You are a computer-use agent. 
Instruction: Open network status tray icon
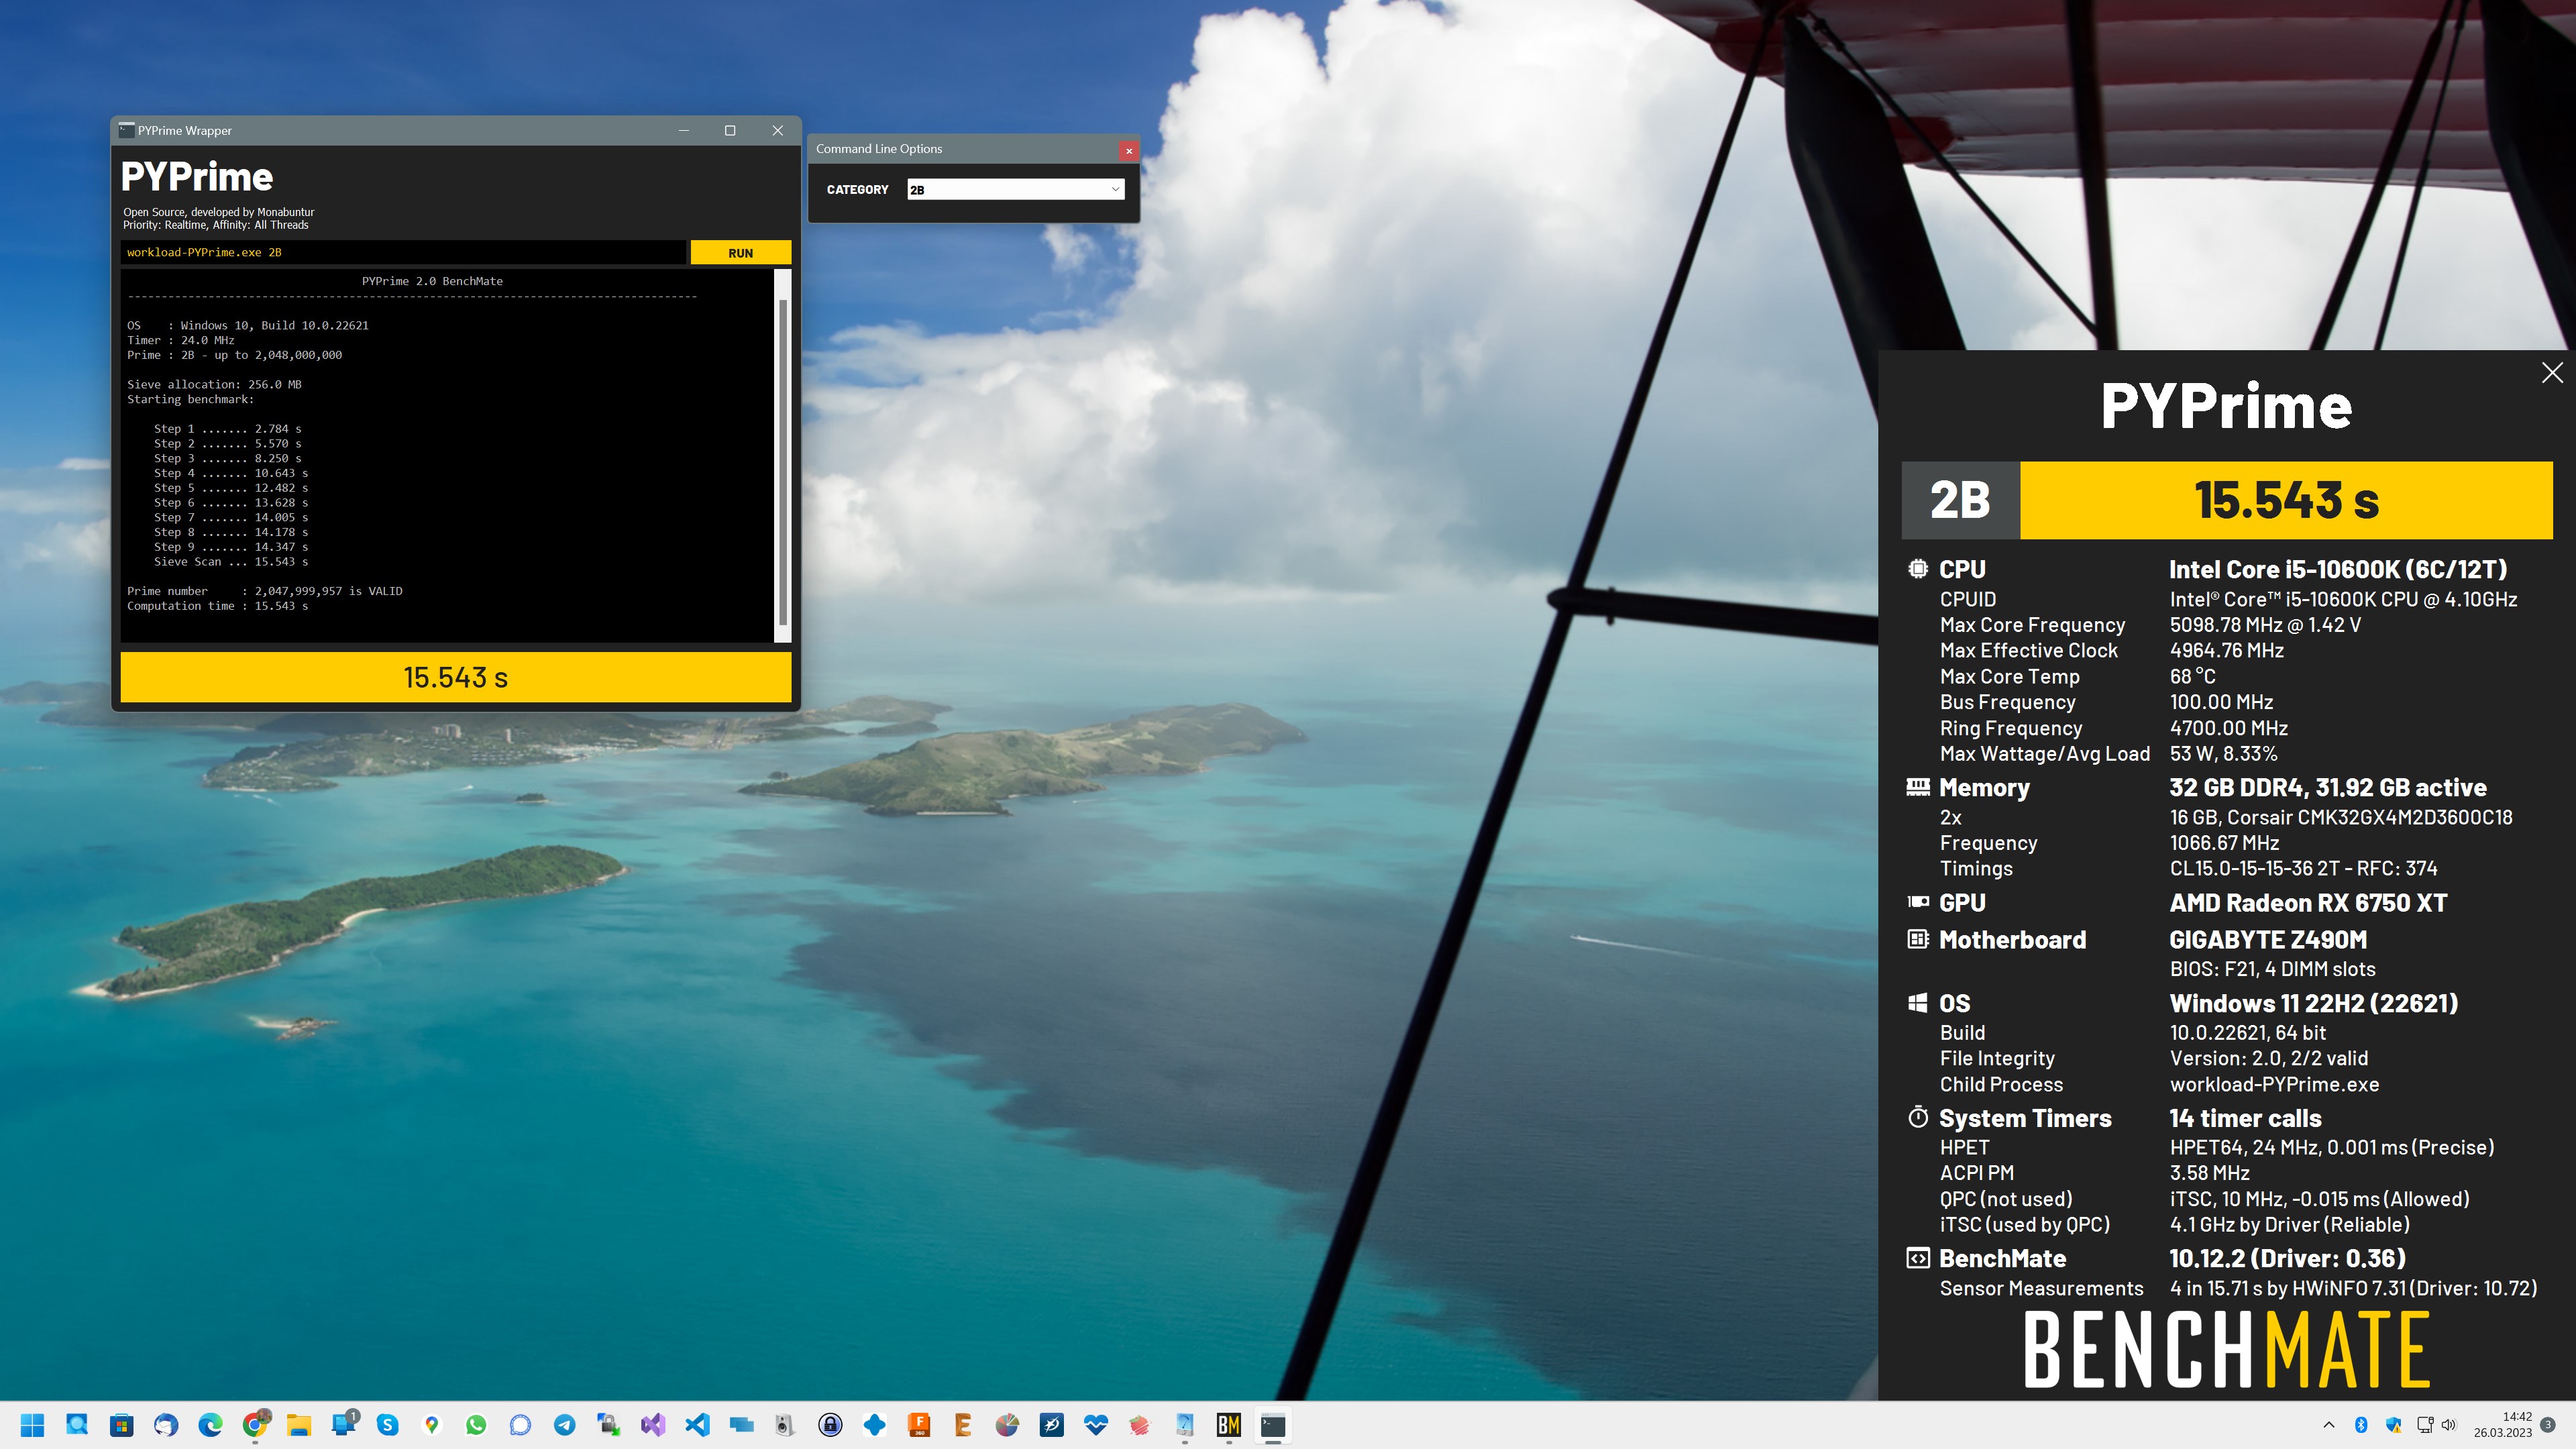pyautogui.click(x=2424, y=1425)
